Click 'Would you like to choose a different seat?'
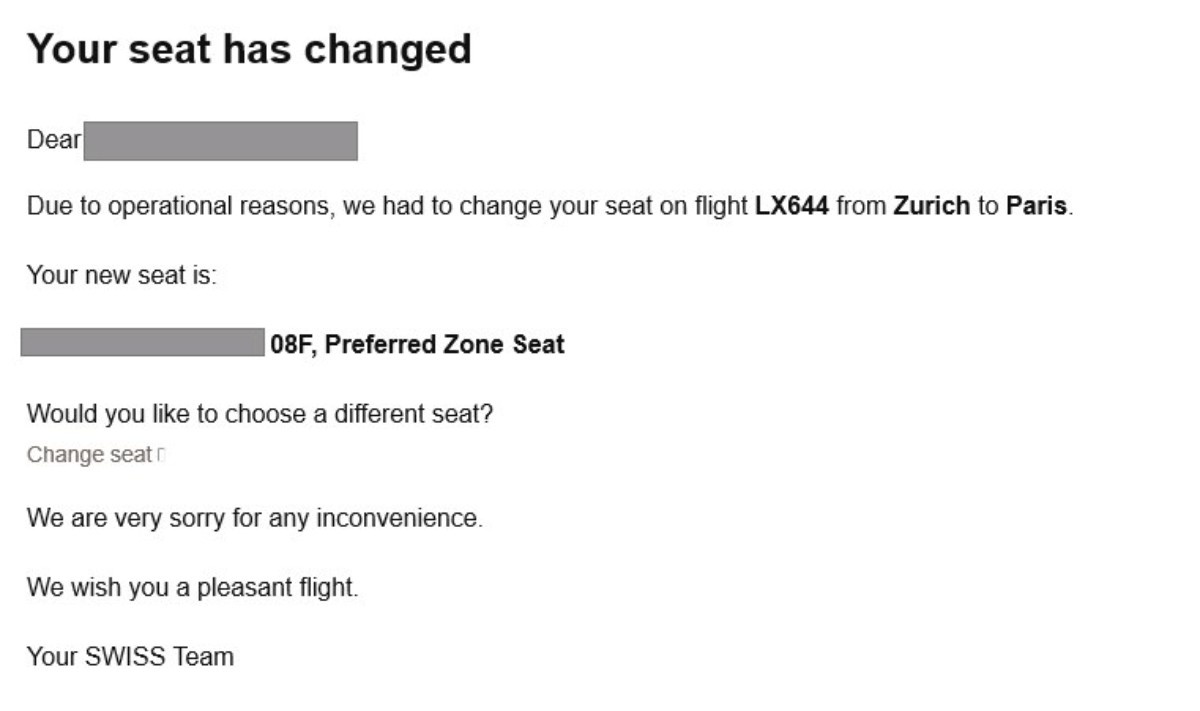1200x711 pixels. pos(260,414)
